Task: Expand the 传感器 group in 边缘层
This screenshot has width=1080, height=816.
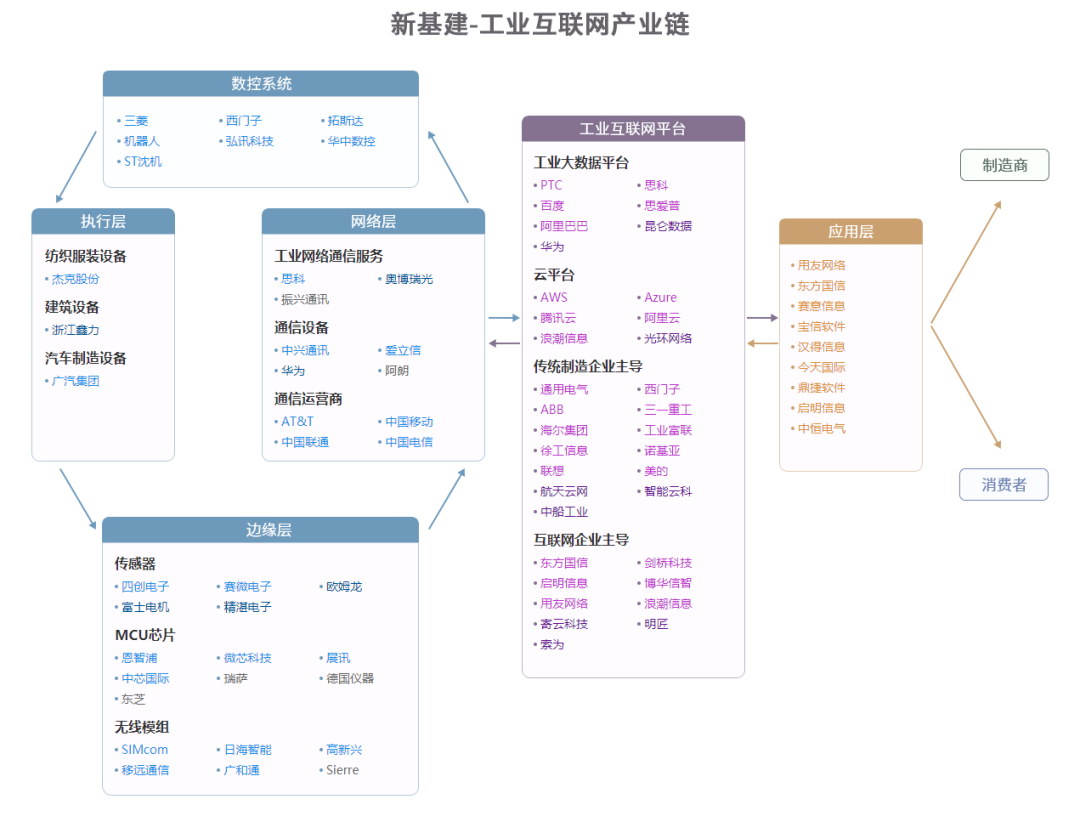Action: point(138,563)
